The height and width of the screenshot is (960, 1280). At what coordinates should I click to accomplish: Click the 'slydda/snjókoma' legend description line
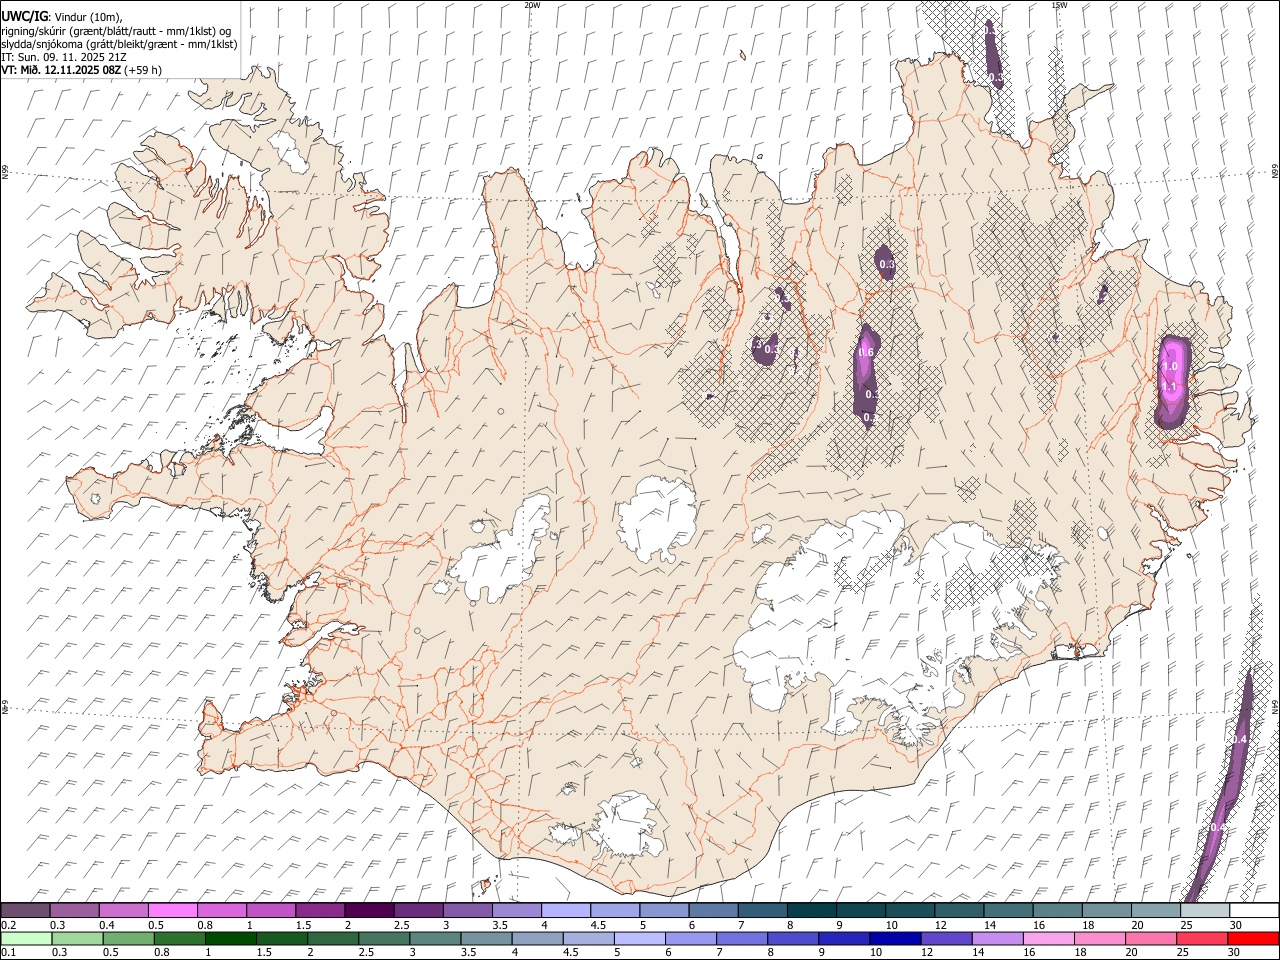[119, 44]
